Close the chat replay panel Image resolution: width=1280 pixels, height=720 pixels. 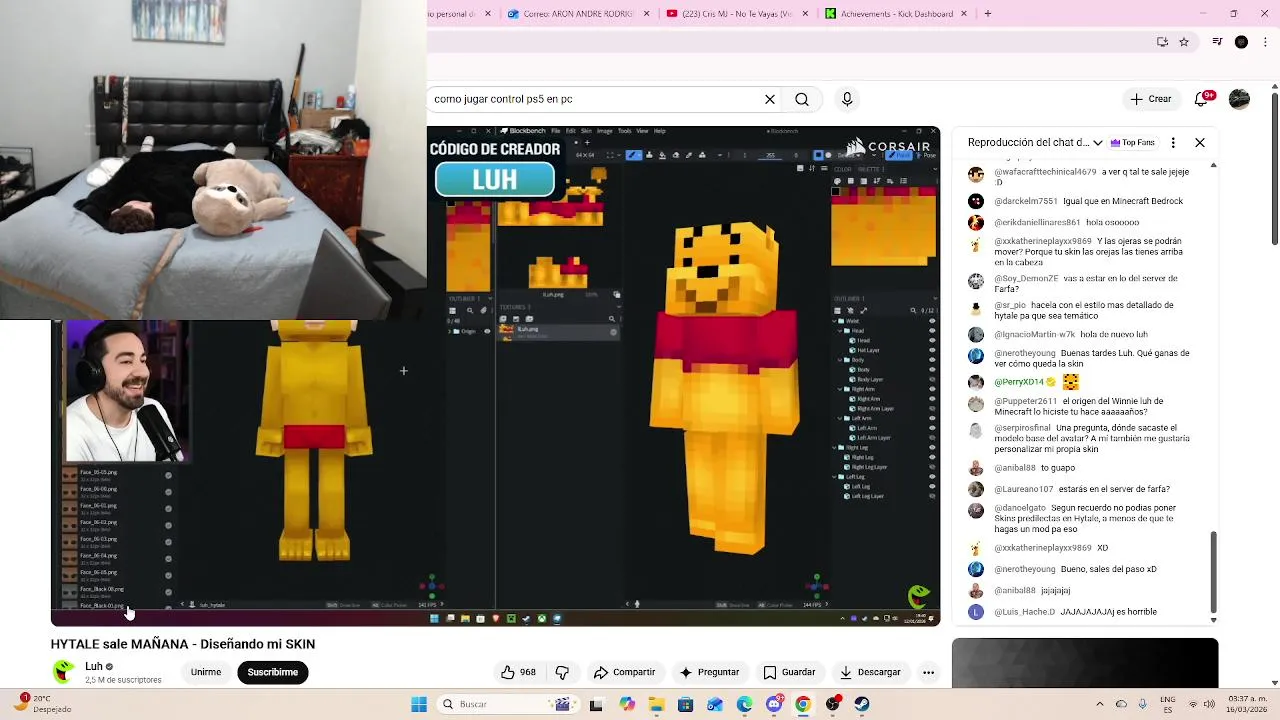click(x=1200, y=143)
